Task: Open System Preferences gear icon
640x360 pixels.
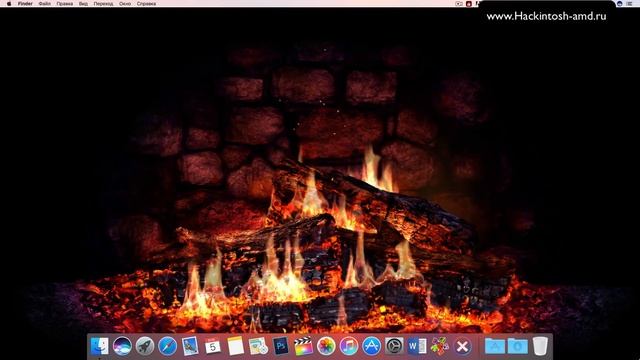Action: pyautogui.click(x=394, y=347)
